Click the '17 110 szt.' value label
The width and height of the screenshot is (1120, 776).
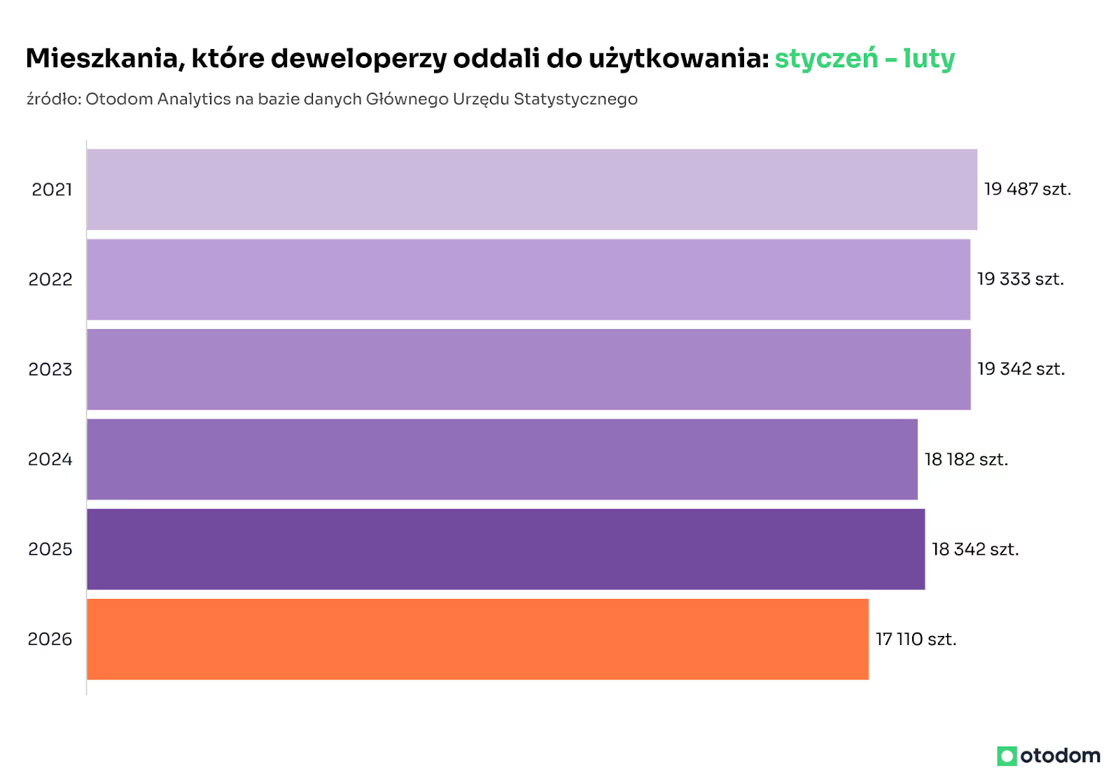tap(916, 639)
